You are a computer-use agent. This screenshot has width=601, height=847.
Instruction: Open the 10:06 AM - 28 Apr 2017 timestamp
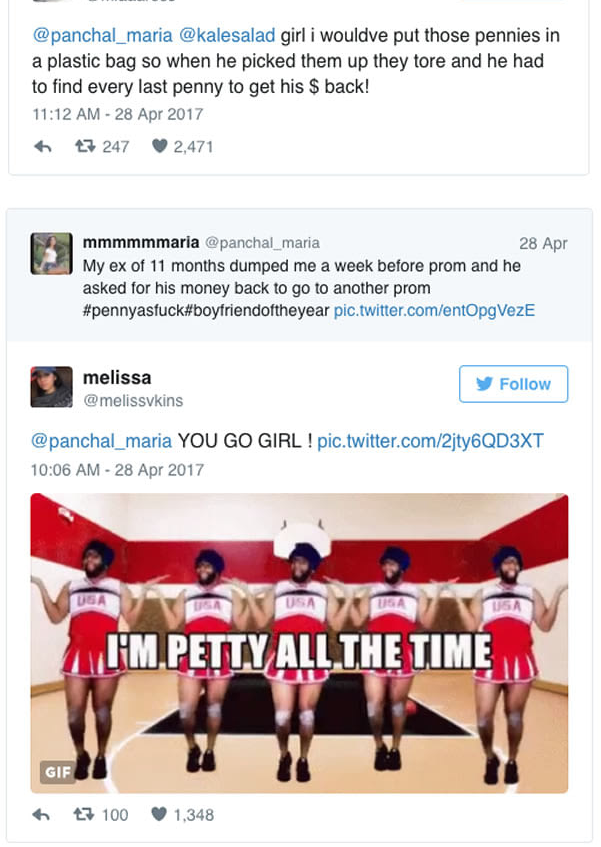pos(118,469)
